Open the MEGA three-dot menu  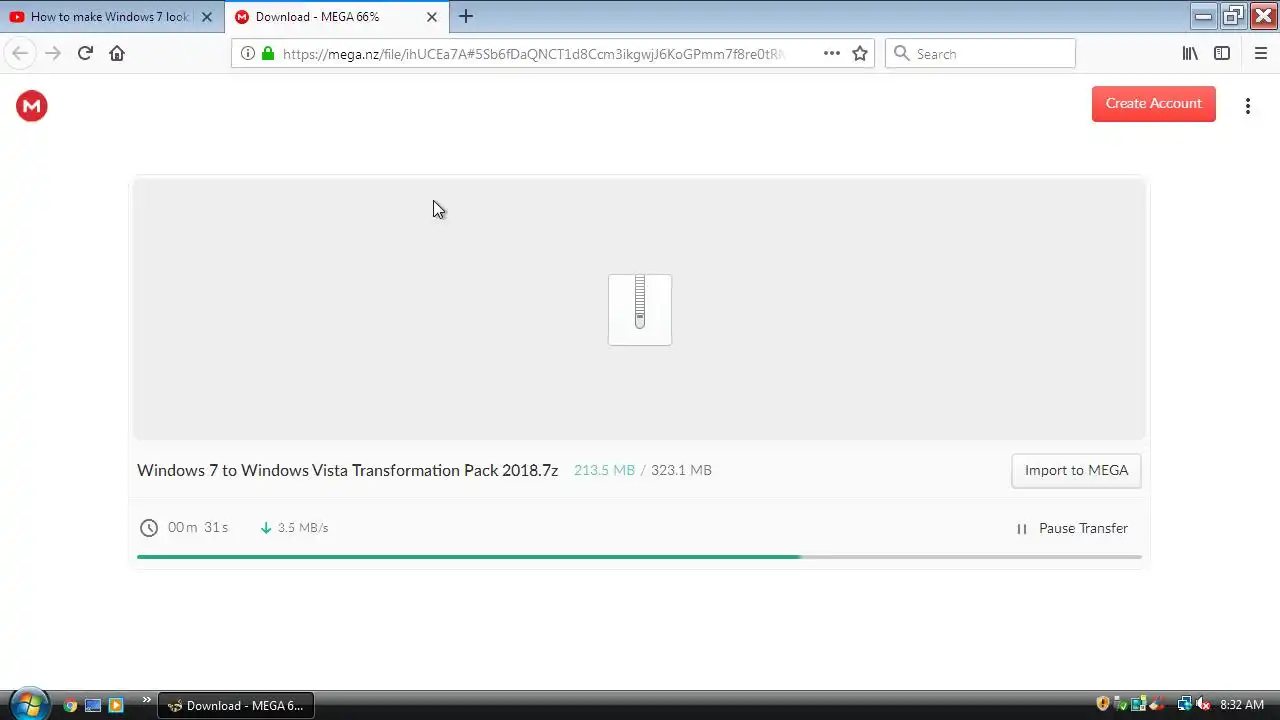[1248, 106]
